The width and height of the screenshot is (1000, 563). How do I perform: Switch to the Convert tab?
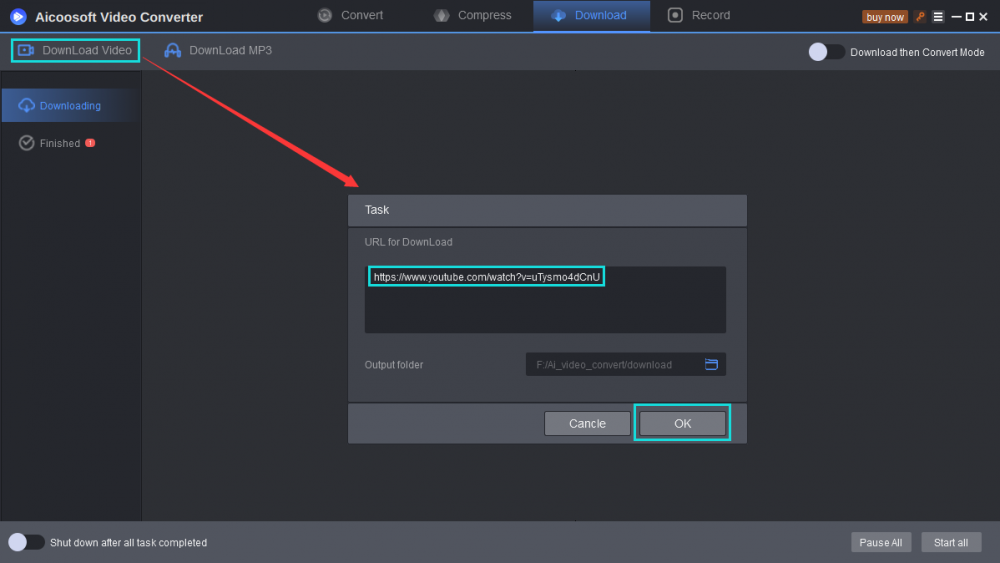pos(350,15)
